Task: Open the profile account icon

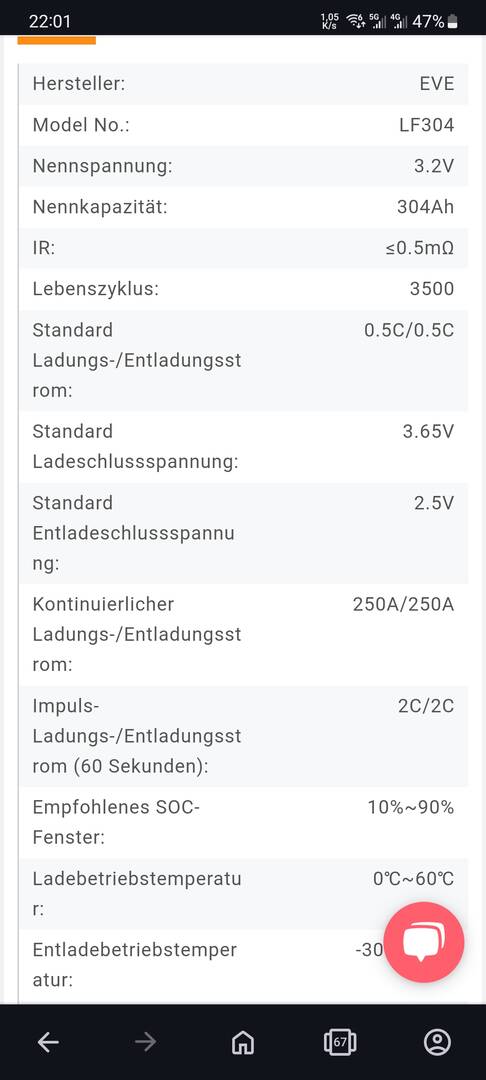Action: (437, 1042)
